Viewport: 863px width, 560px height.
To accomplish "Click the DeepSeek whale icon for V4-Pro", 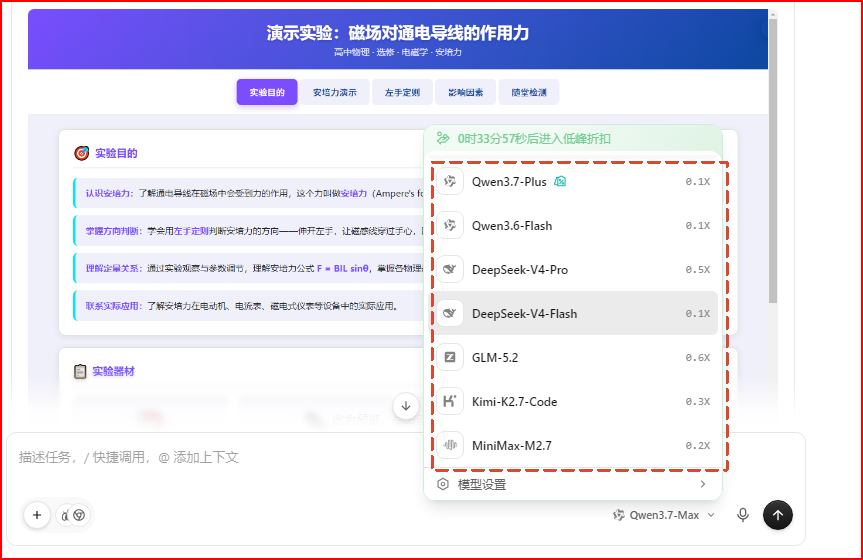I will [x=450, y=269].
